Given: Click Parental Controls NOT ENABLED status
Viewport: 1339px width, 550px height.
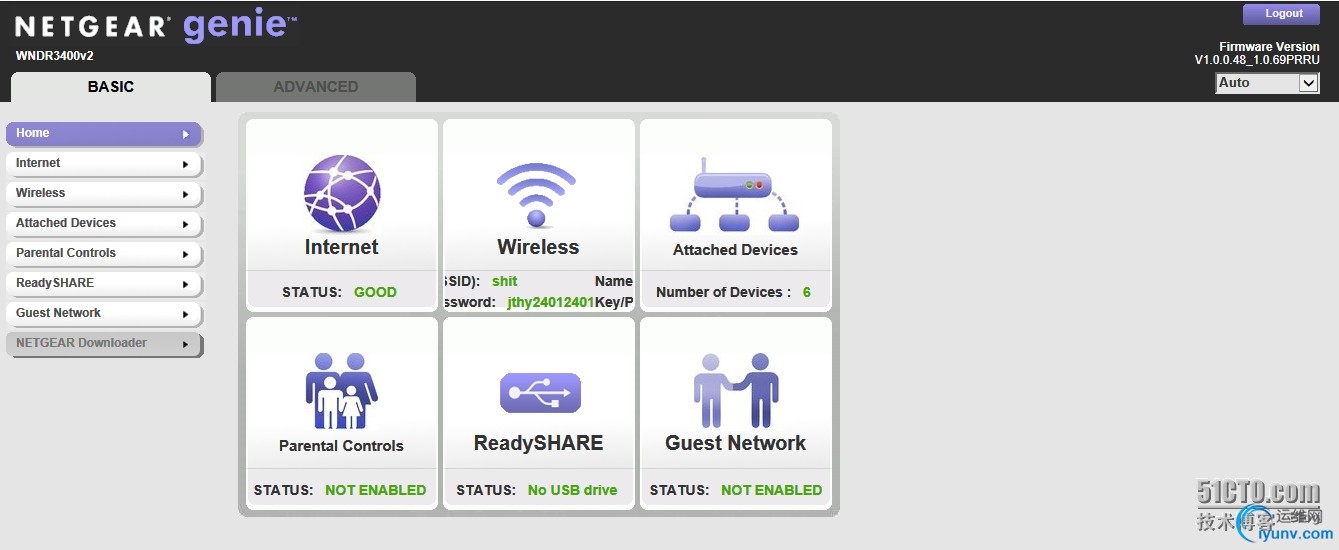Looking at the screenshot, I should tap(375, 490).
